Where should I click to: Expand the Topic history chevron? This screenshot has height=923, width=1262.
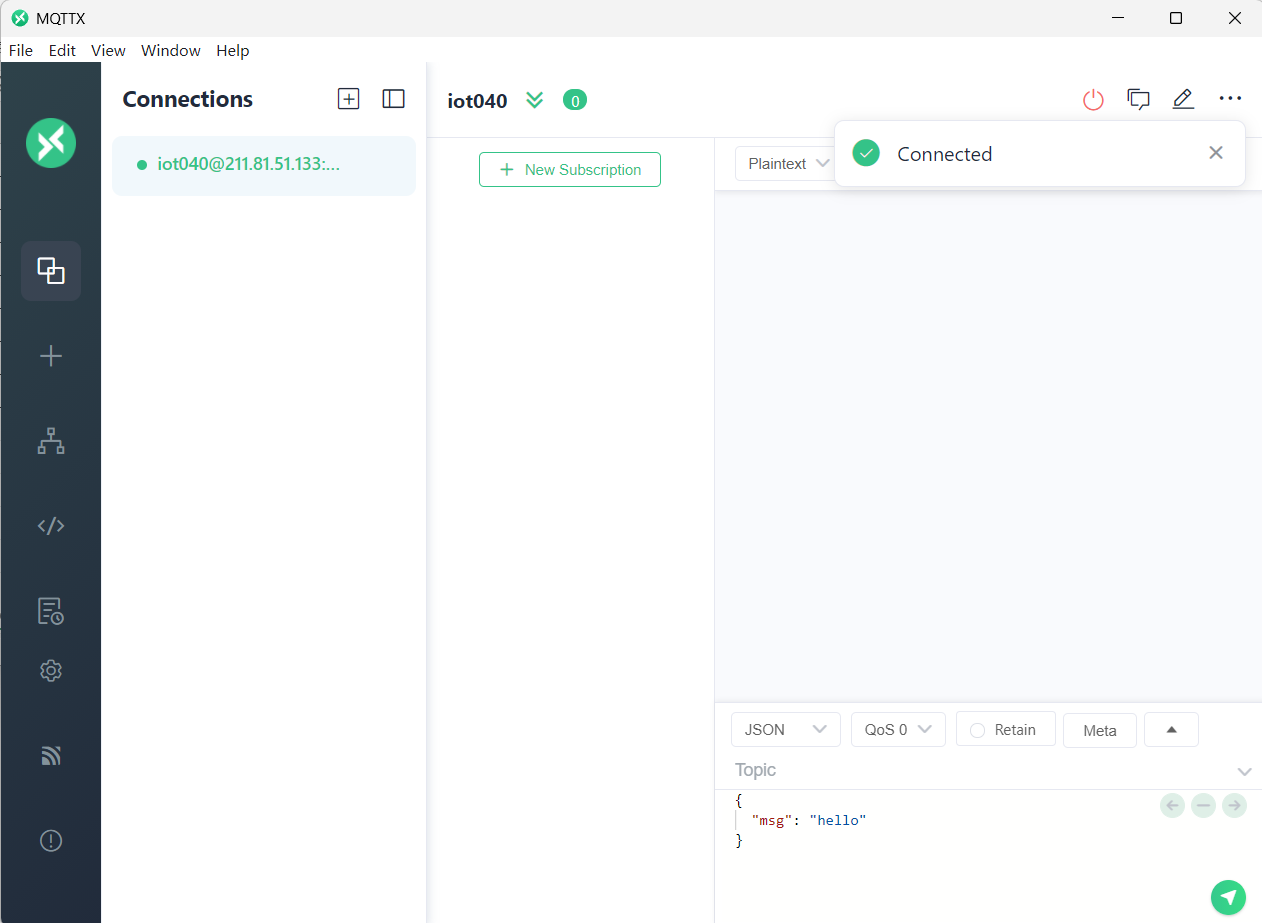1244,772
